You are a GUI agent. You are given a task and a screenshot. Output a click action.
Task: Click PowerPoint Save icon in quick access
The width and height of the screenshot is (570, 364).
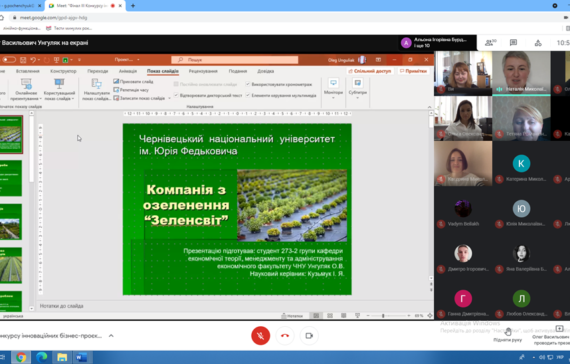[23, 60]
